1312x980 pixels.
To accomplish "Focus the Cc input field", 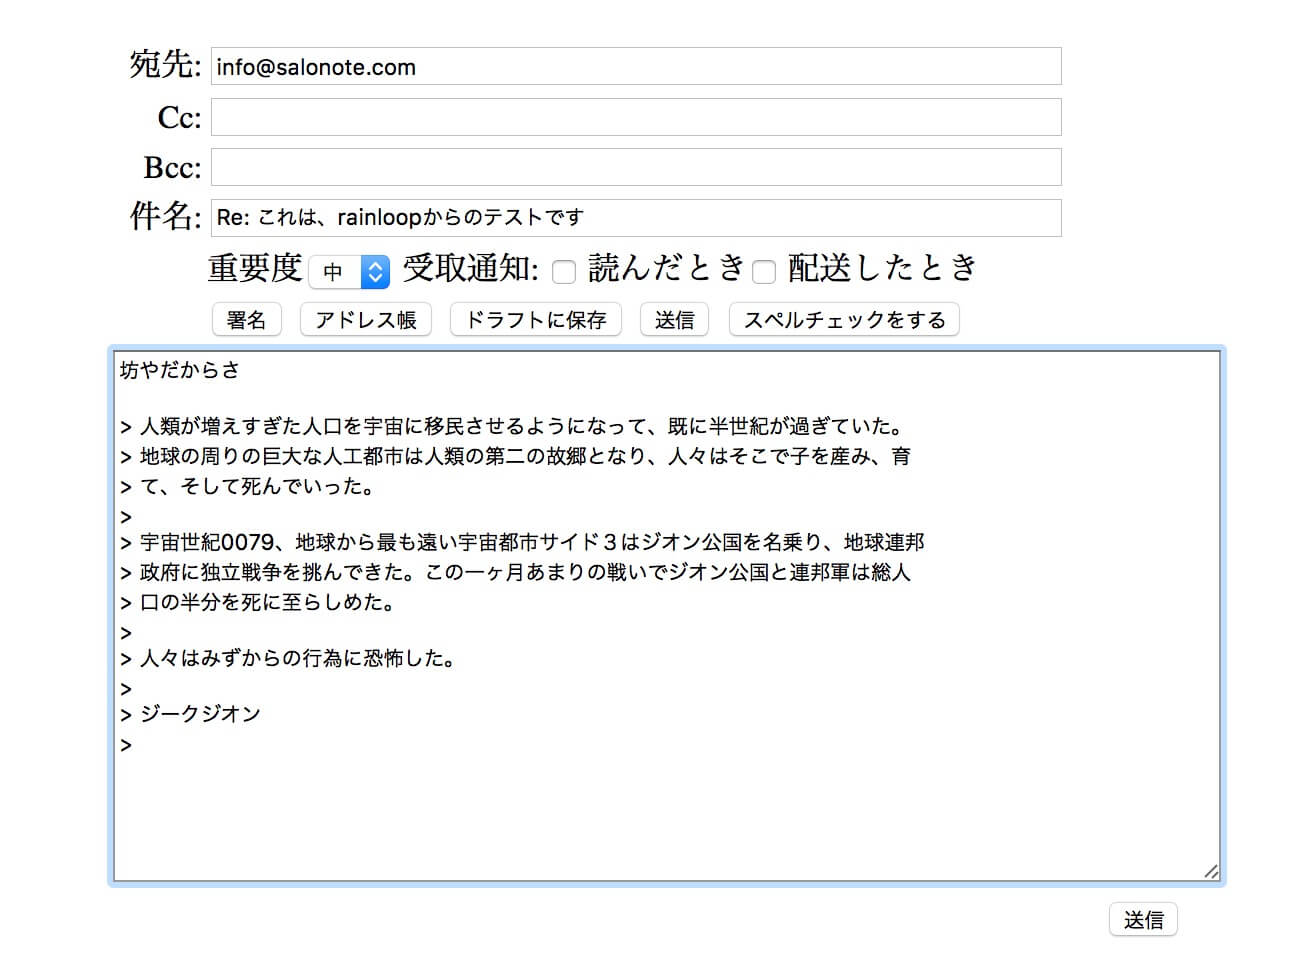I will pyautogui.click(x=636, y=117).
